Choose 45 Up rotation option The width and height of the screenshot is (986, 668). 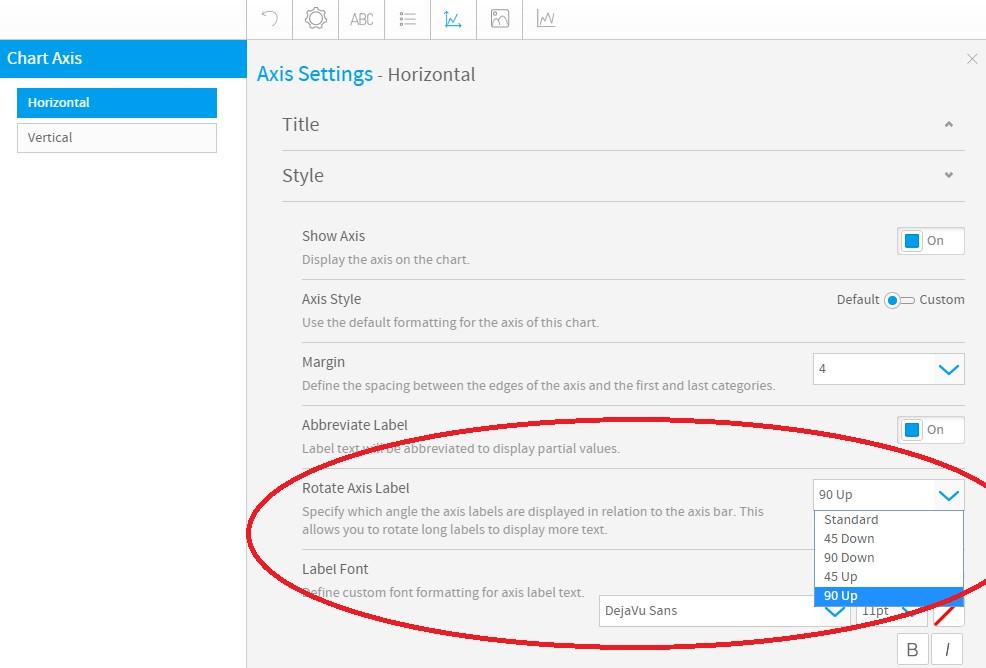point(889,576)
